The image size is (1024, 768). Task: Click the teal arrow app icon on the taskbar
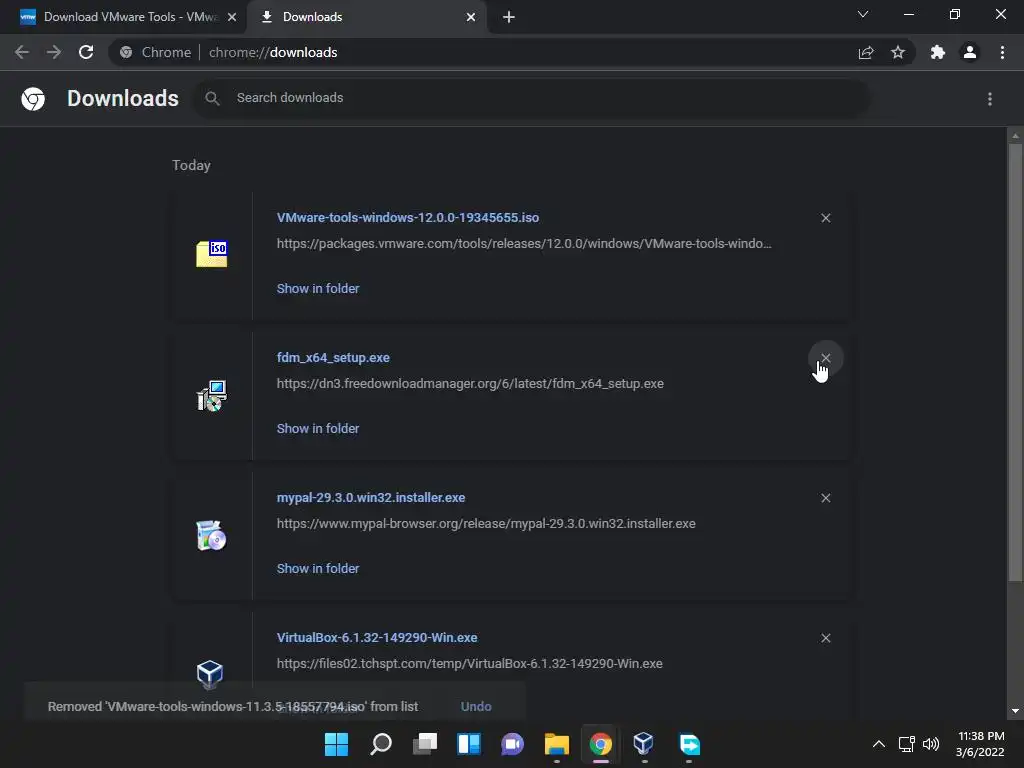(689, 744)
